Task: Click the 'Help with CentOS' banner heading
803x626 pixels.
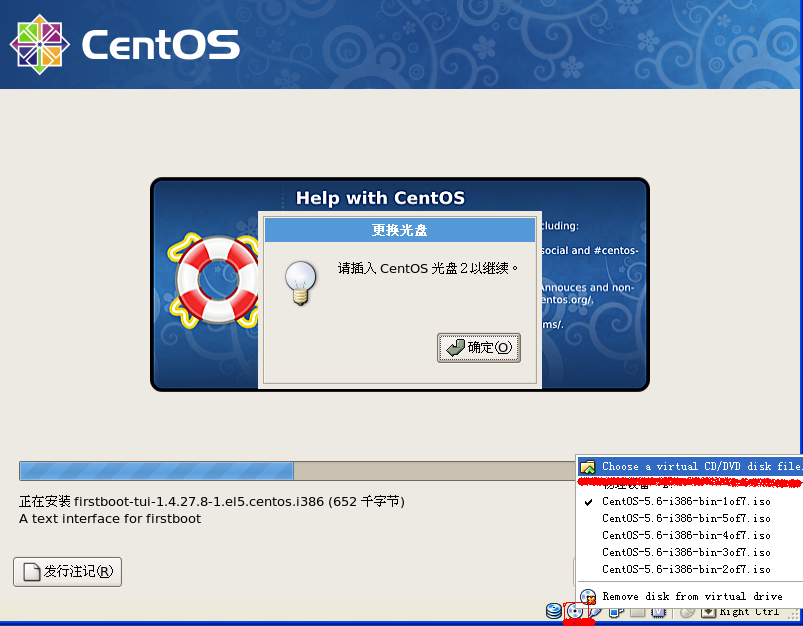Action: [380, 198]
